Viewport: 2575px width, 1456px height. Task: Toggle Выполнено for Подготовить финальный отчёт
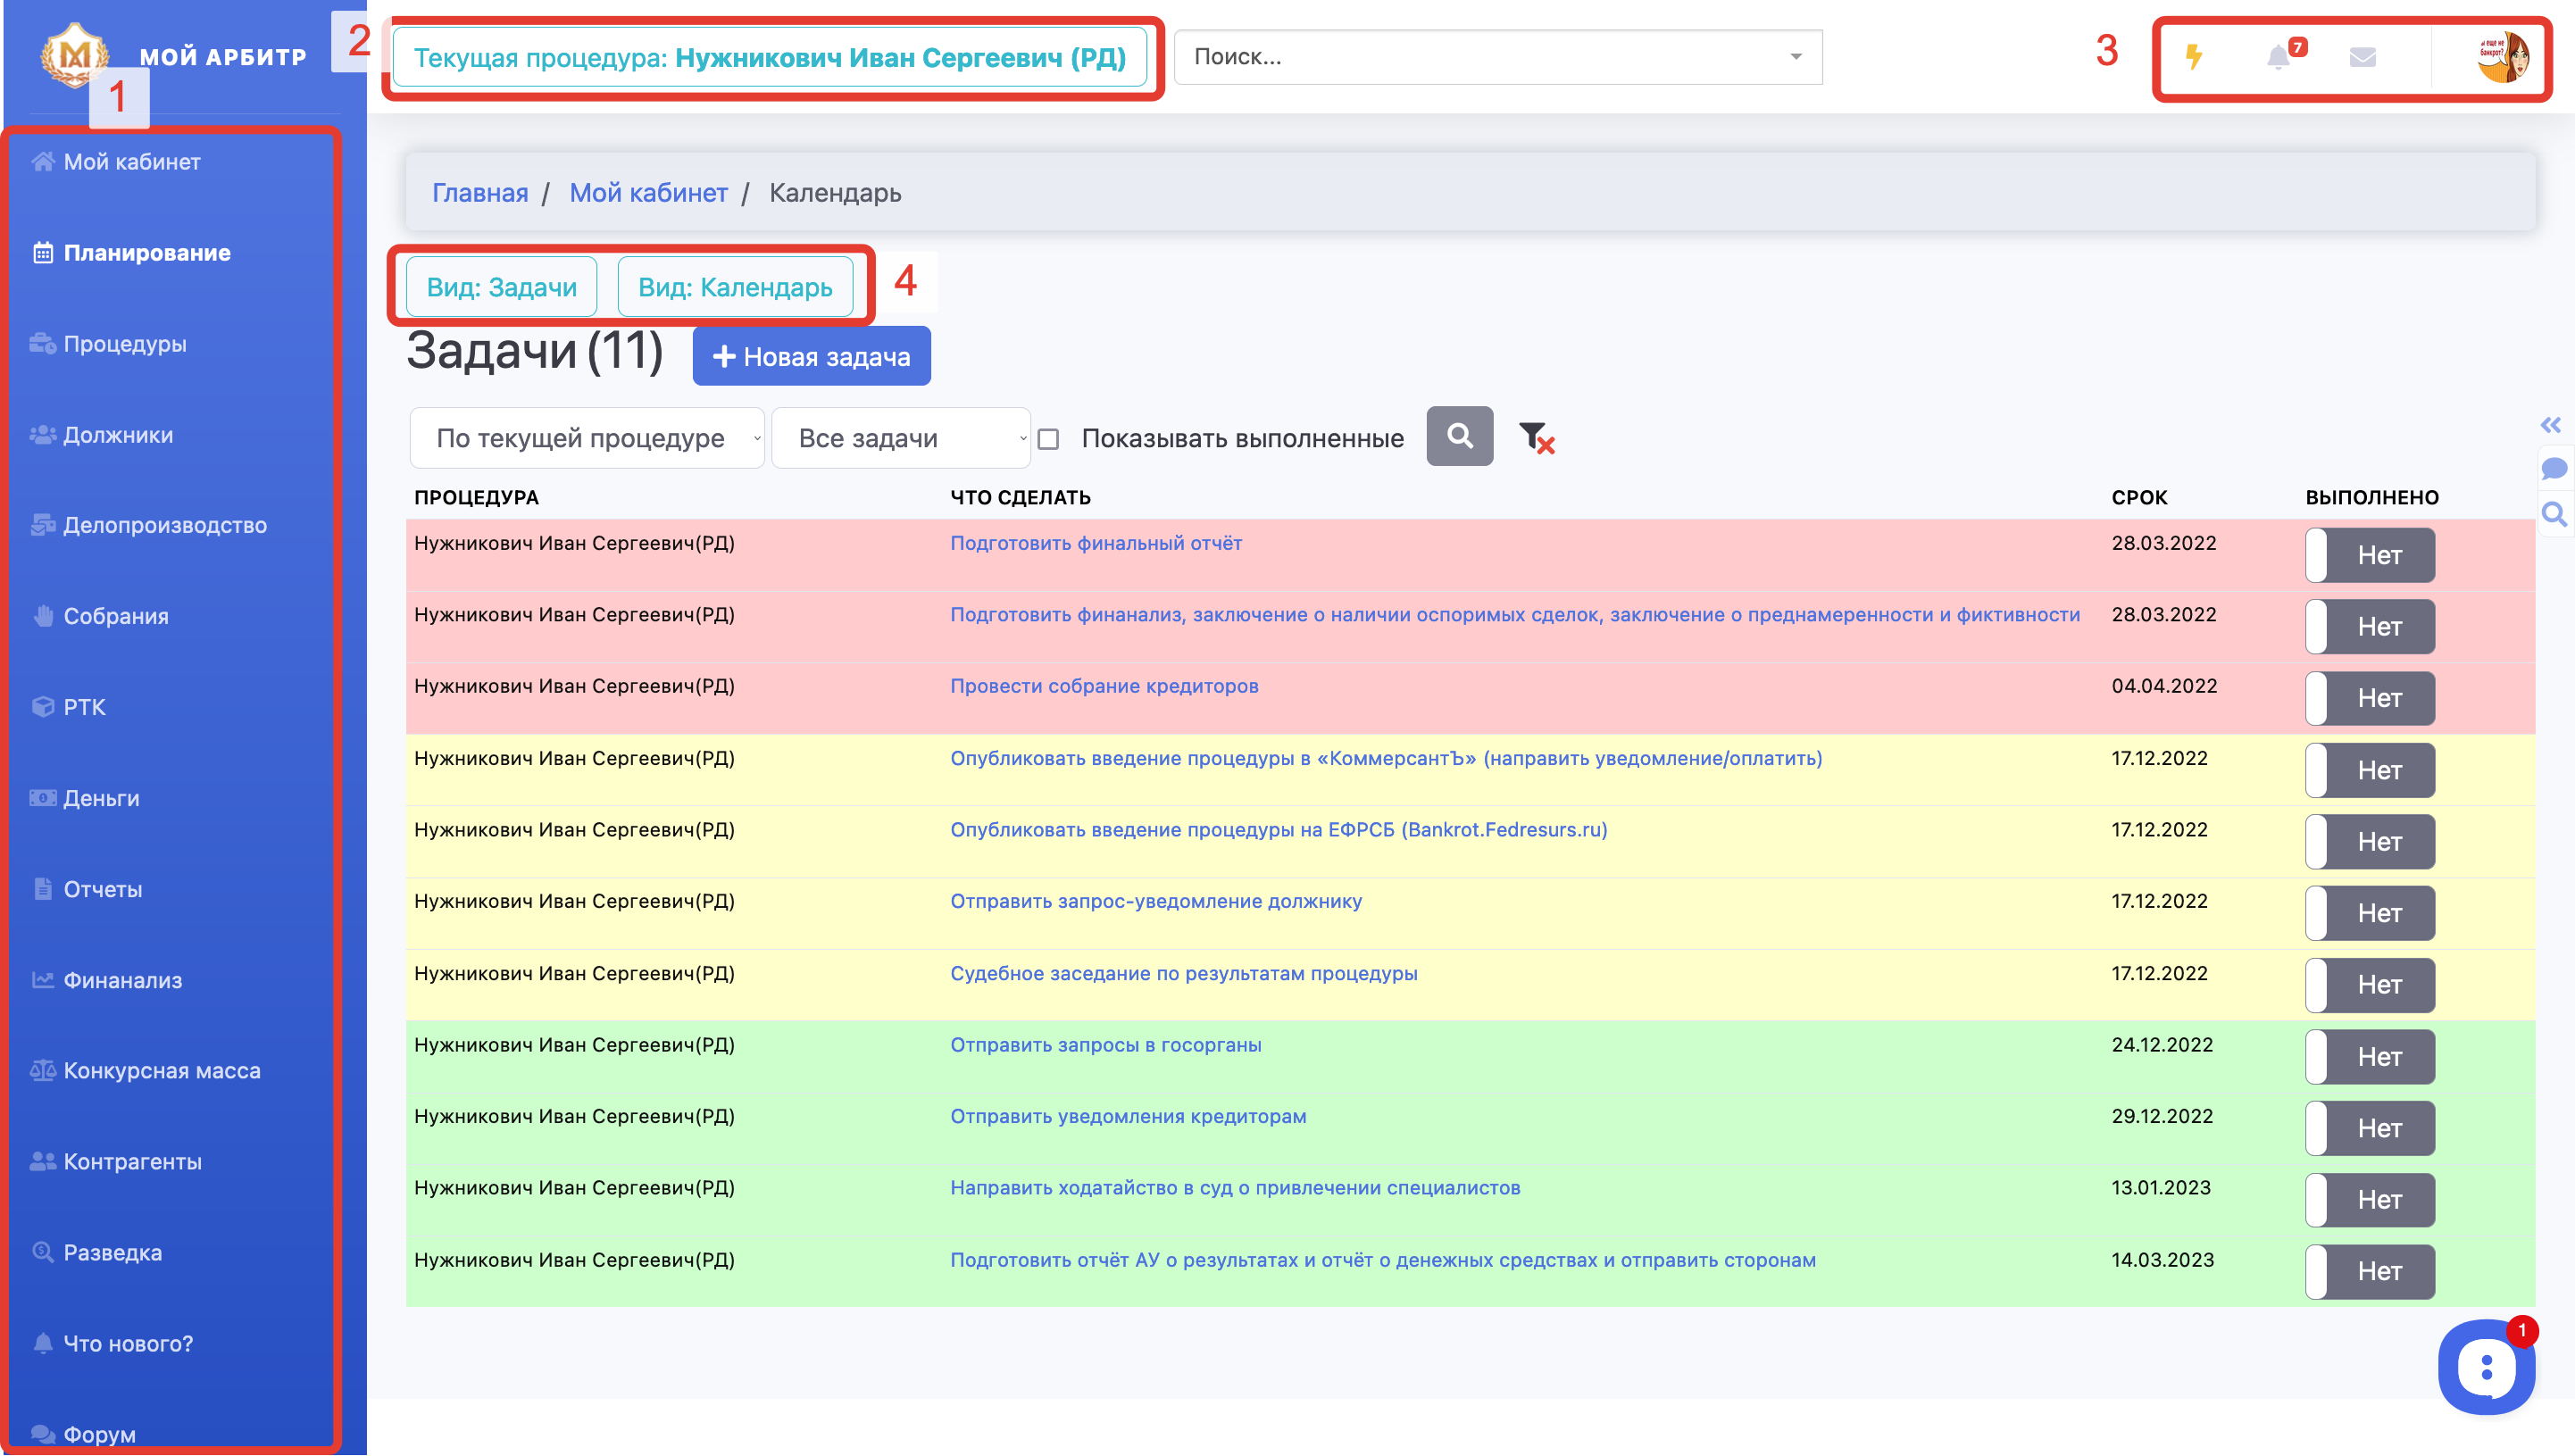coord(2369,555)
